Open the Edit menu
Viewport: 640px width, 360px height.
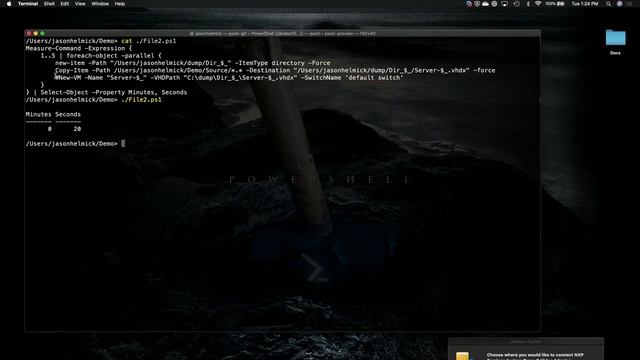64,4
